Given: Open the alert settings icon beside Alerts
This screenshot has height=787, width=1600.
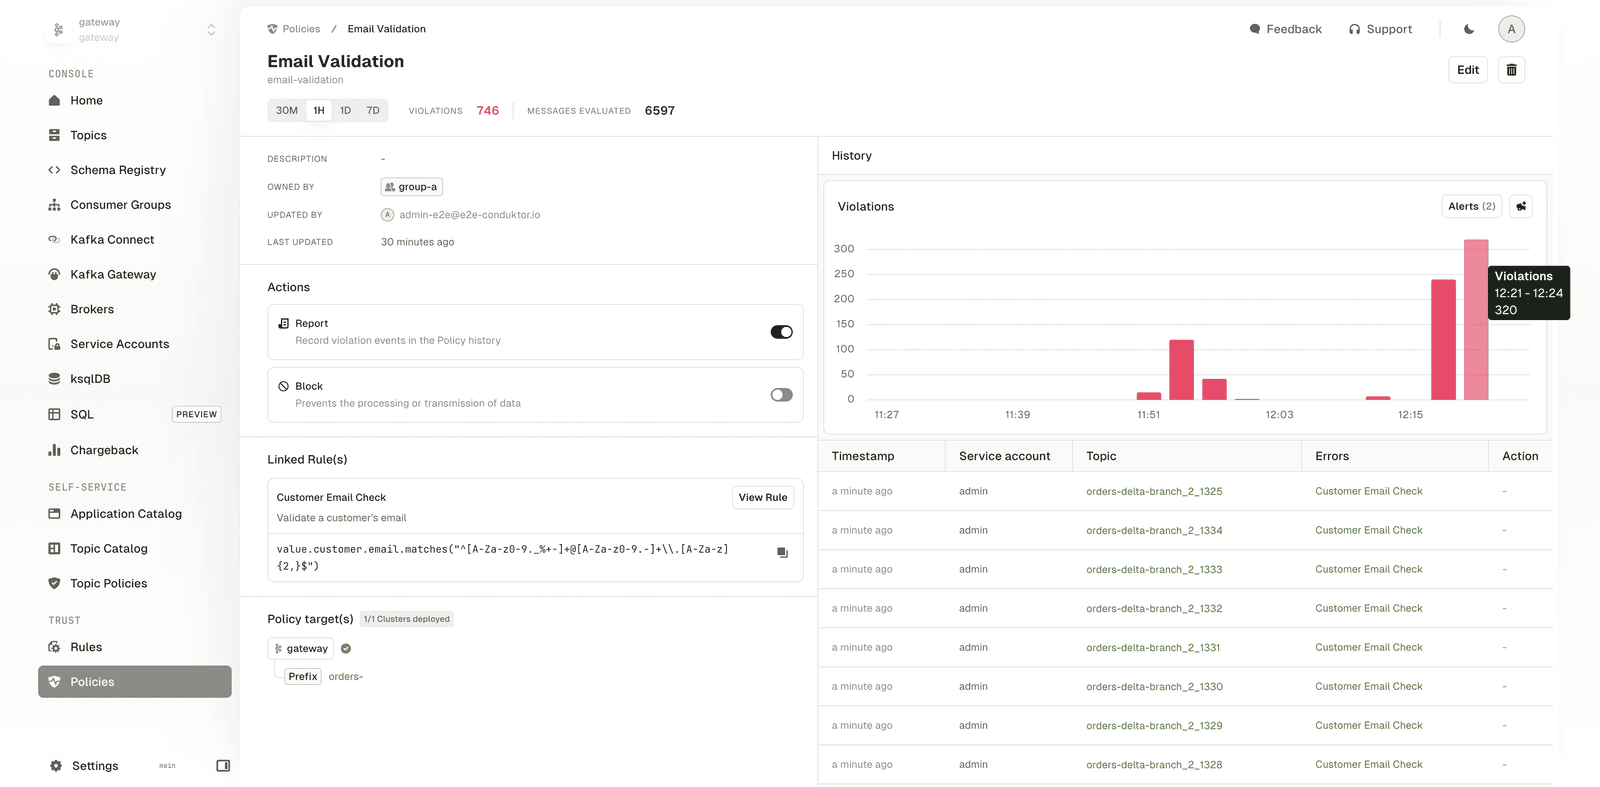Looking at the screenshot, I should click(1521, 207).
